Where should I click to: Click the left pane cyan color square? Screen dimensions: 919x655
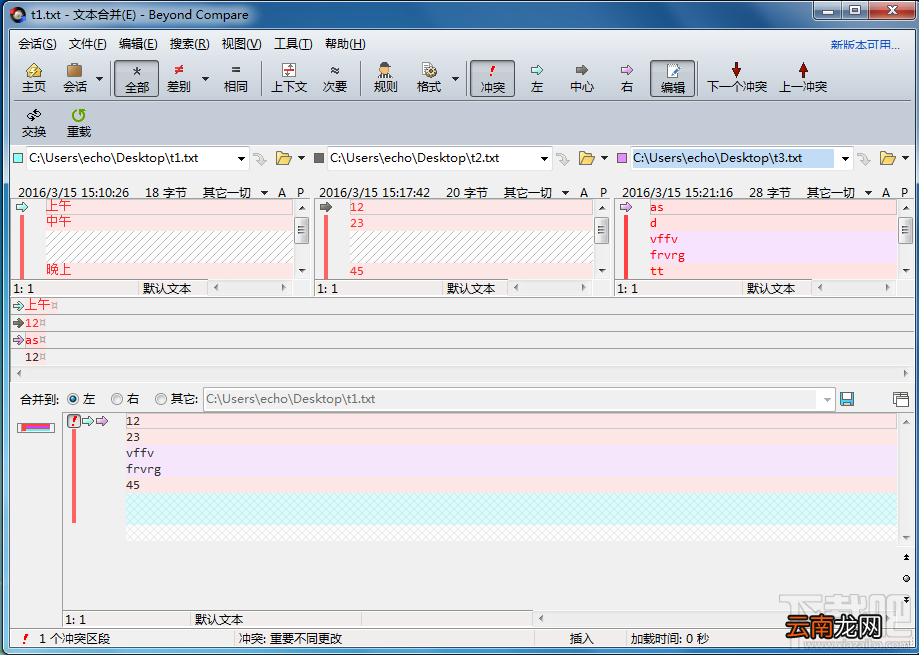[18, 158]
